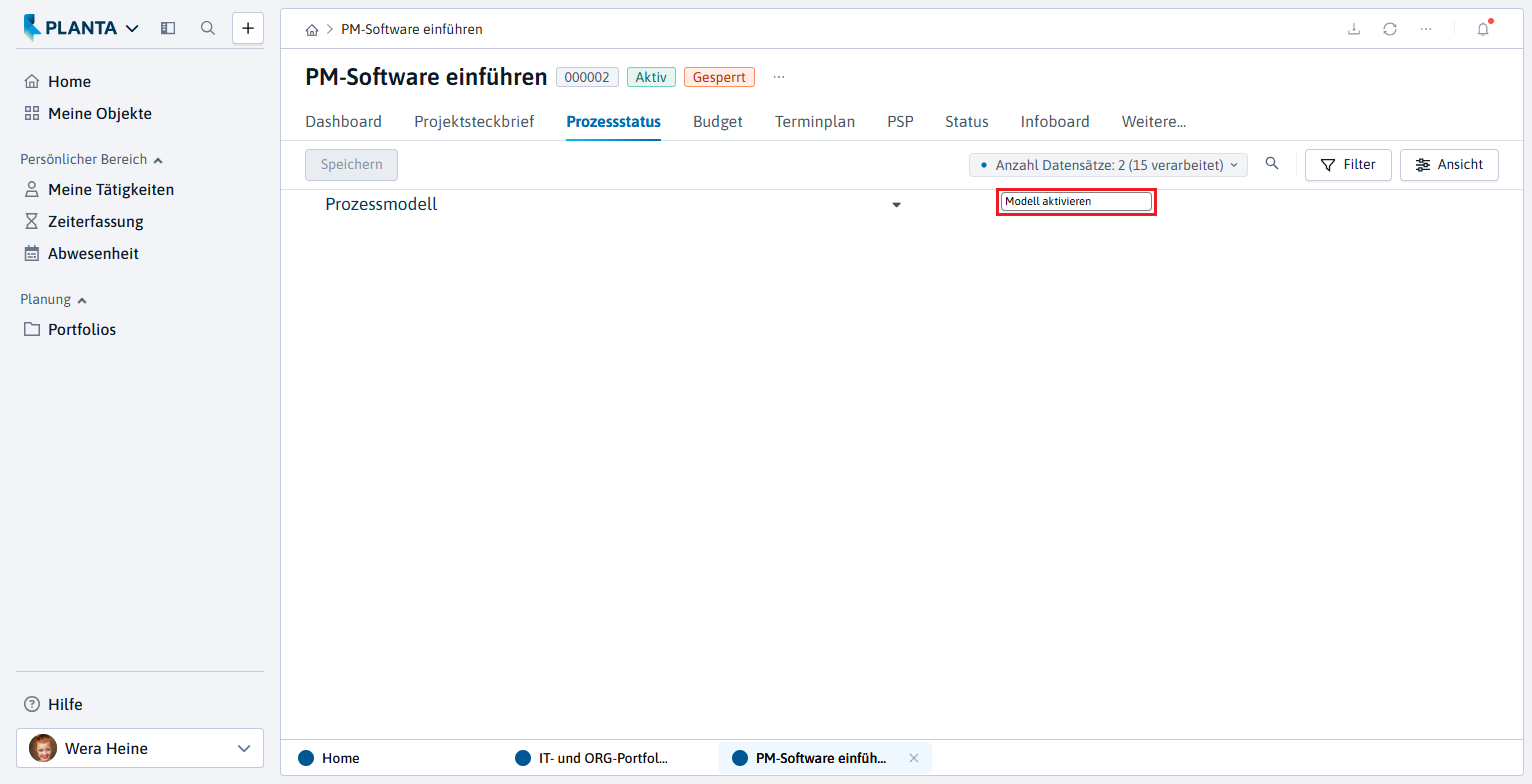Open the Budget tab
Viewport: 1532px width, 784px height.
[x=718, y=122]
